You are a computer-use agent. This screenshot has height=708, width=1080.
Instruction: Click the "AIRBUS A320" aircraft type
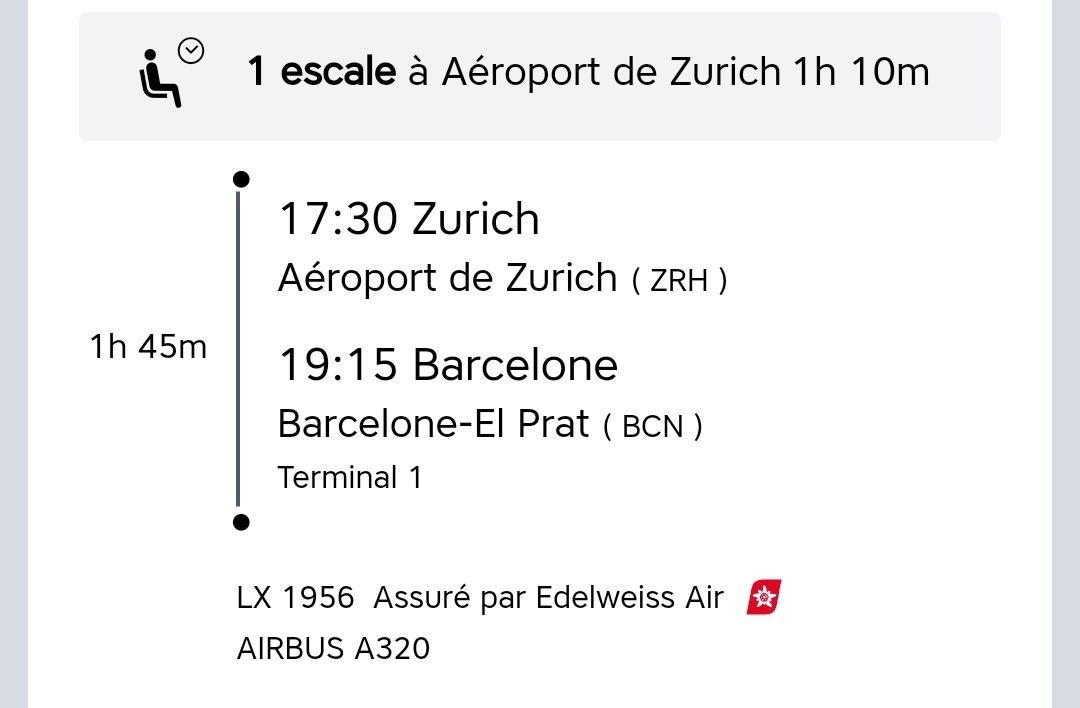[x=333, y=648]
